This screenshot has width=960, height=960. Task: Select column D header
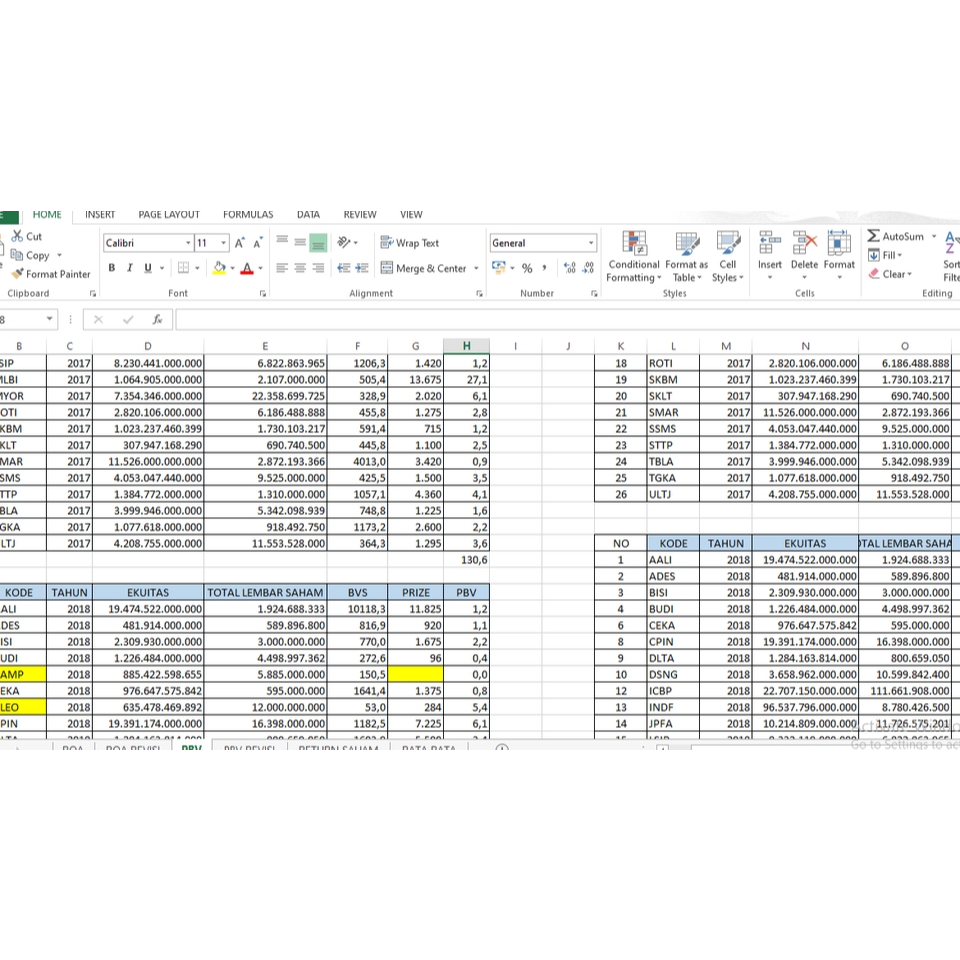[148, 346]
